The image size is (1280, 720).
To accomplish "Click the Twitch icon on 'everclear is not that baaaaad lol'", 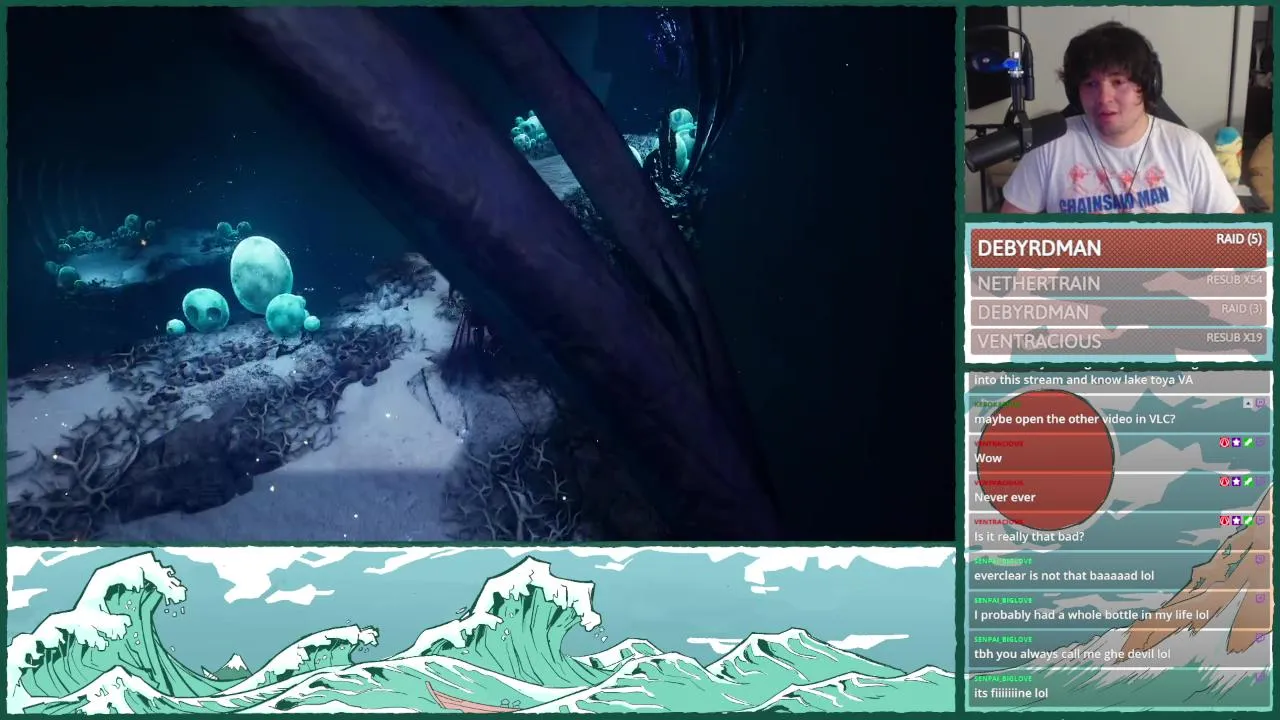I will (x=1260, y=560).
